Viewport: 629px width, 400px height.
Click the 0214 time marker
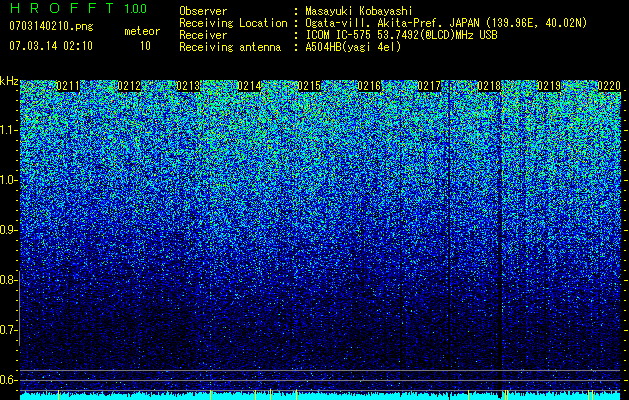(249, 86)
